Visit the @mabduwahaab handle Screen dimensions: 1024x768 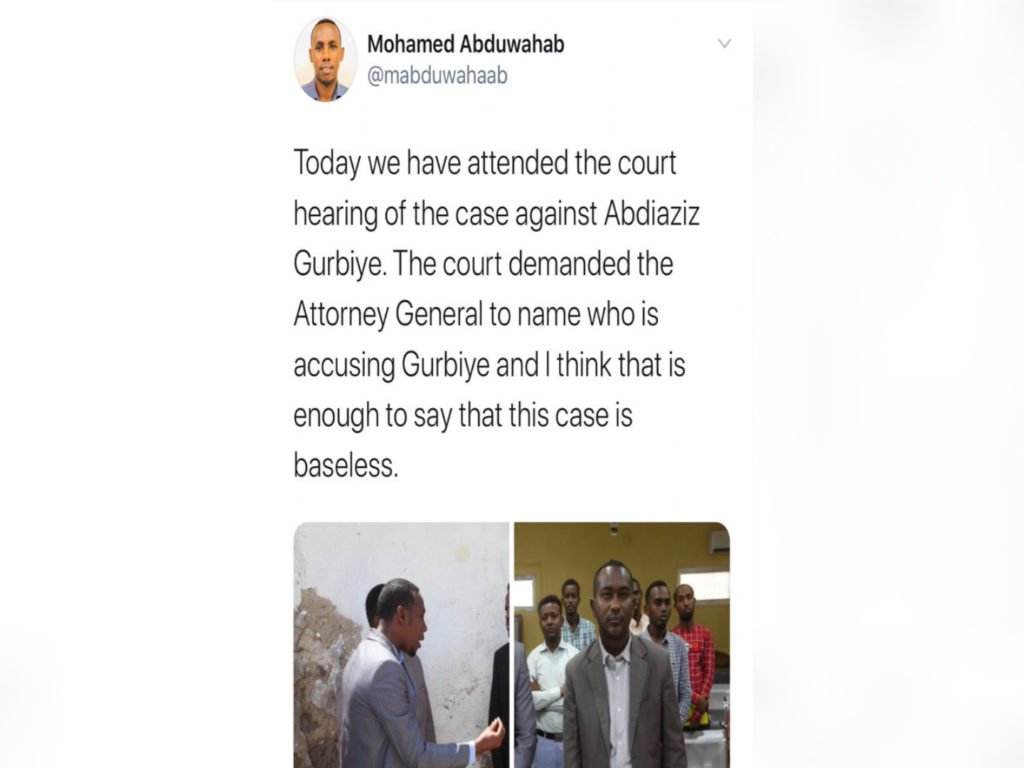click(x=437, y=76)
